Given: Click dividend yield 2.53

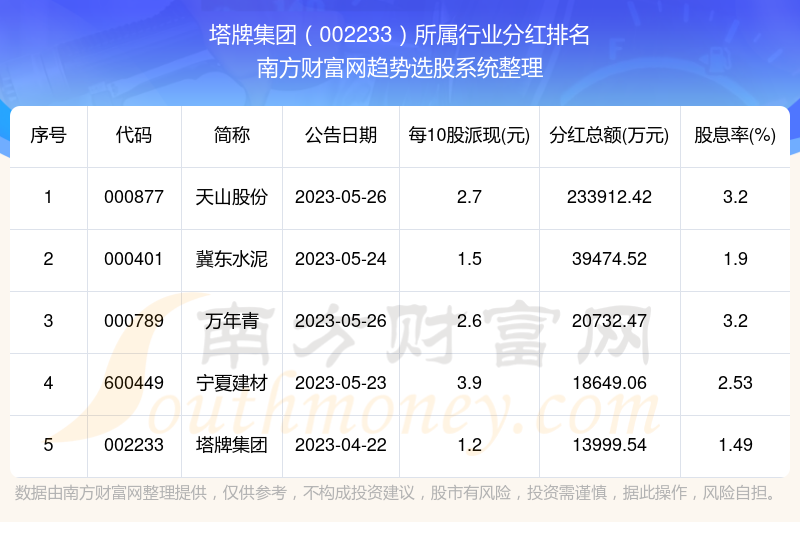Looking at the screenshot, I should click(x=735, y=383).
